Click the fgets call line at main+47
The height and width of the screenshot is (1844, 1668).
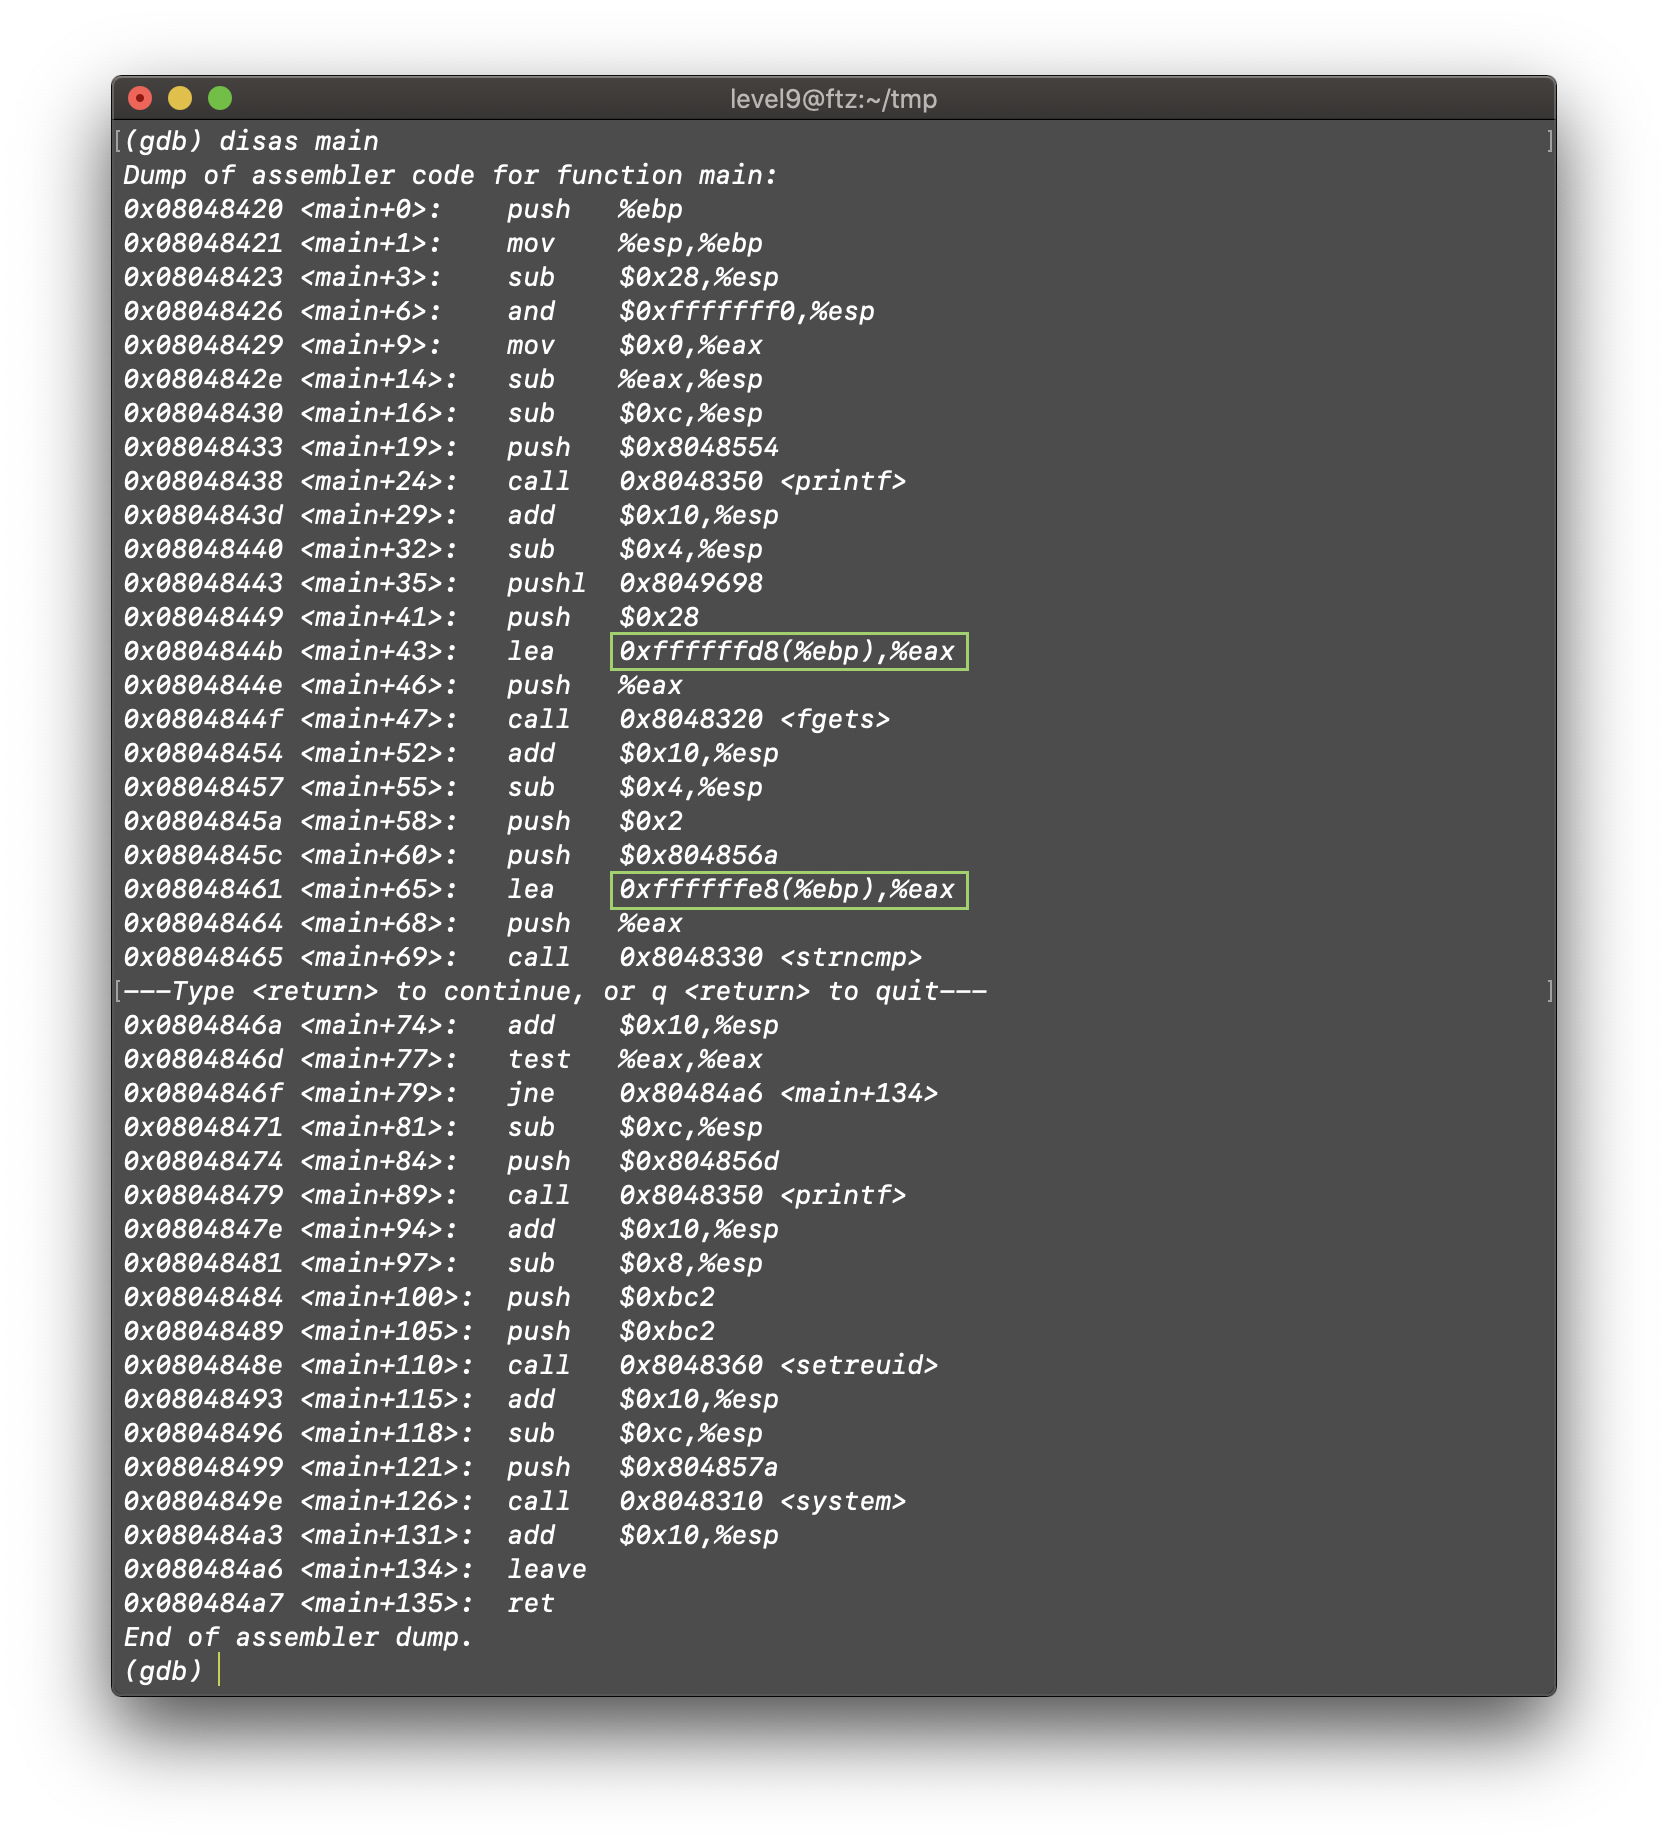pos(506,719)
